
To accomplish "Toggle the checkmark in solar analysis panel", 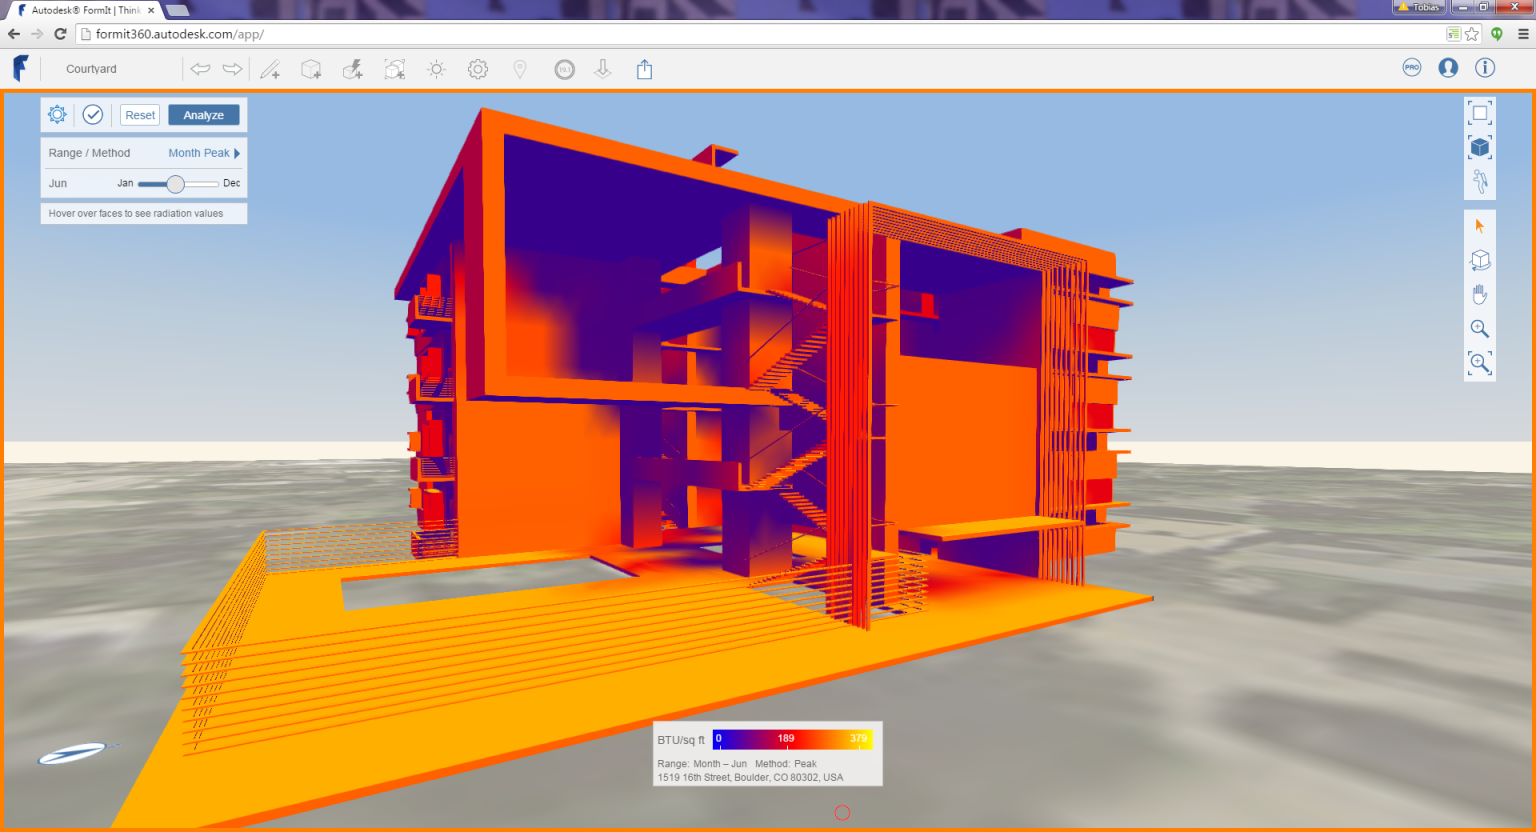I will coord(93,115).
